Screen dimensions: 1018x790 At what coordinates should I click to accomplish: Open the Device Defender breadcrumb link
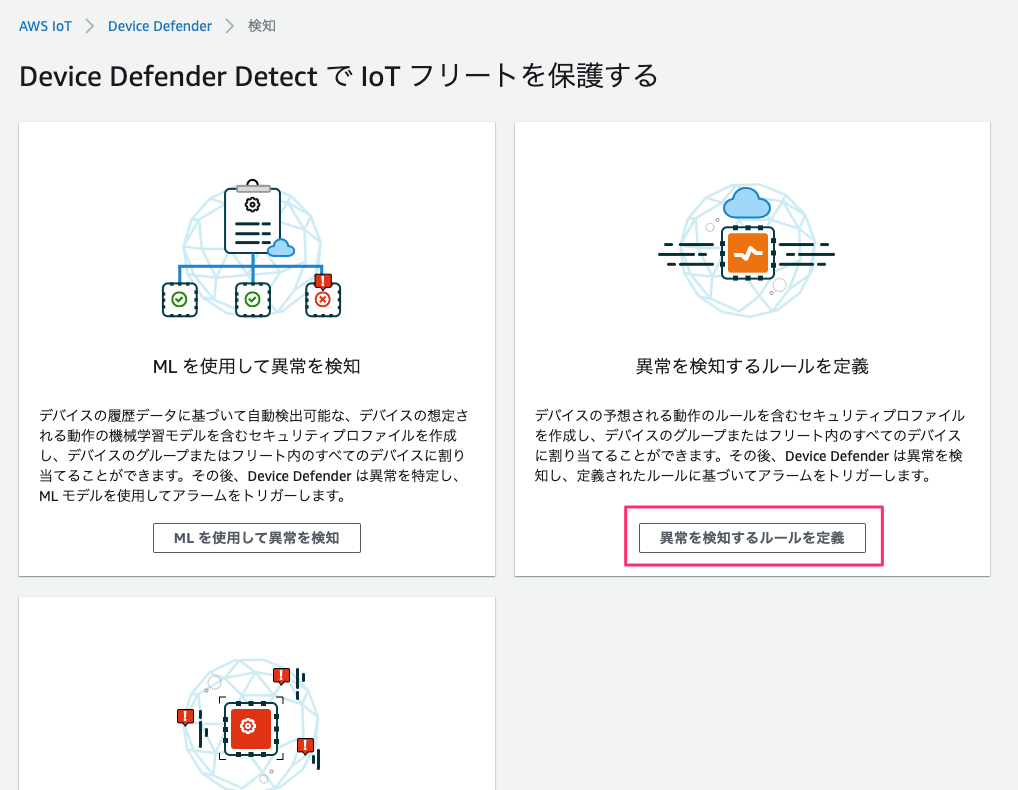coord(159,25)
